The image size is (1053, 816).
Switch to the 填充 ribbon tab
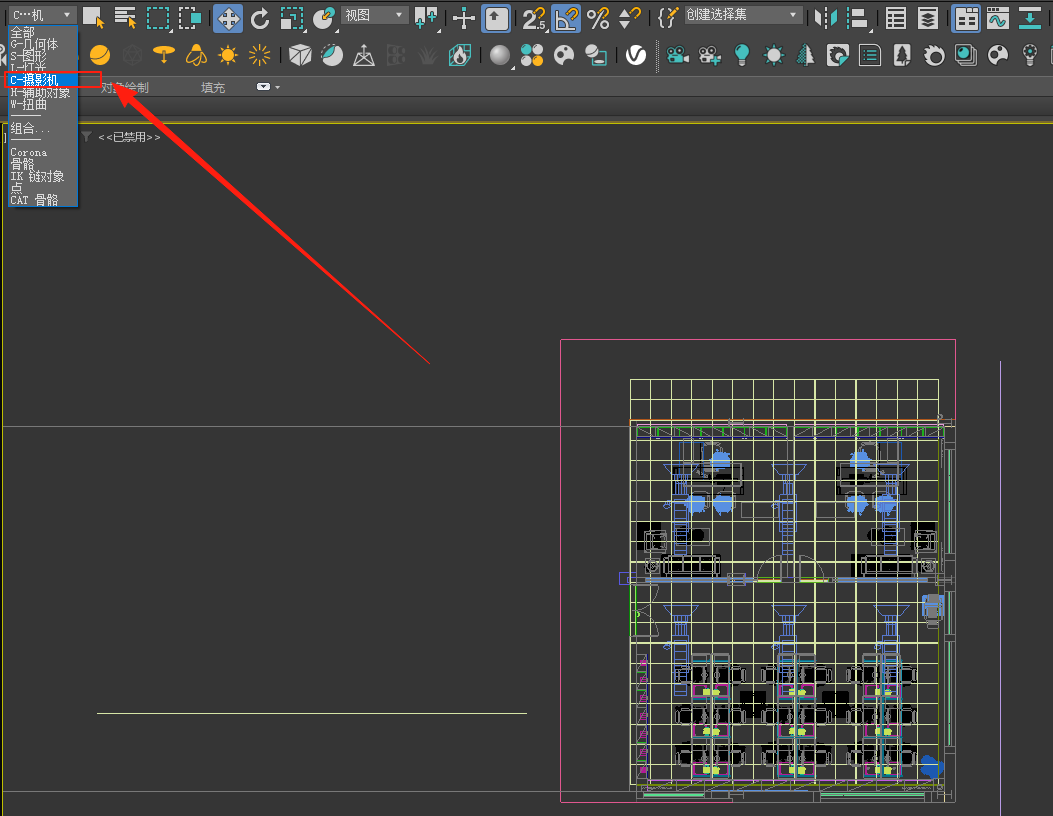(213, 88)
